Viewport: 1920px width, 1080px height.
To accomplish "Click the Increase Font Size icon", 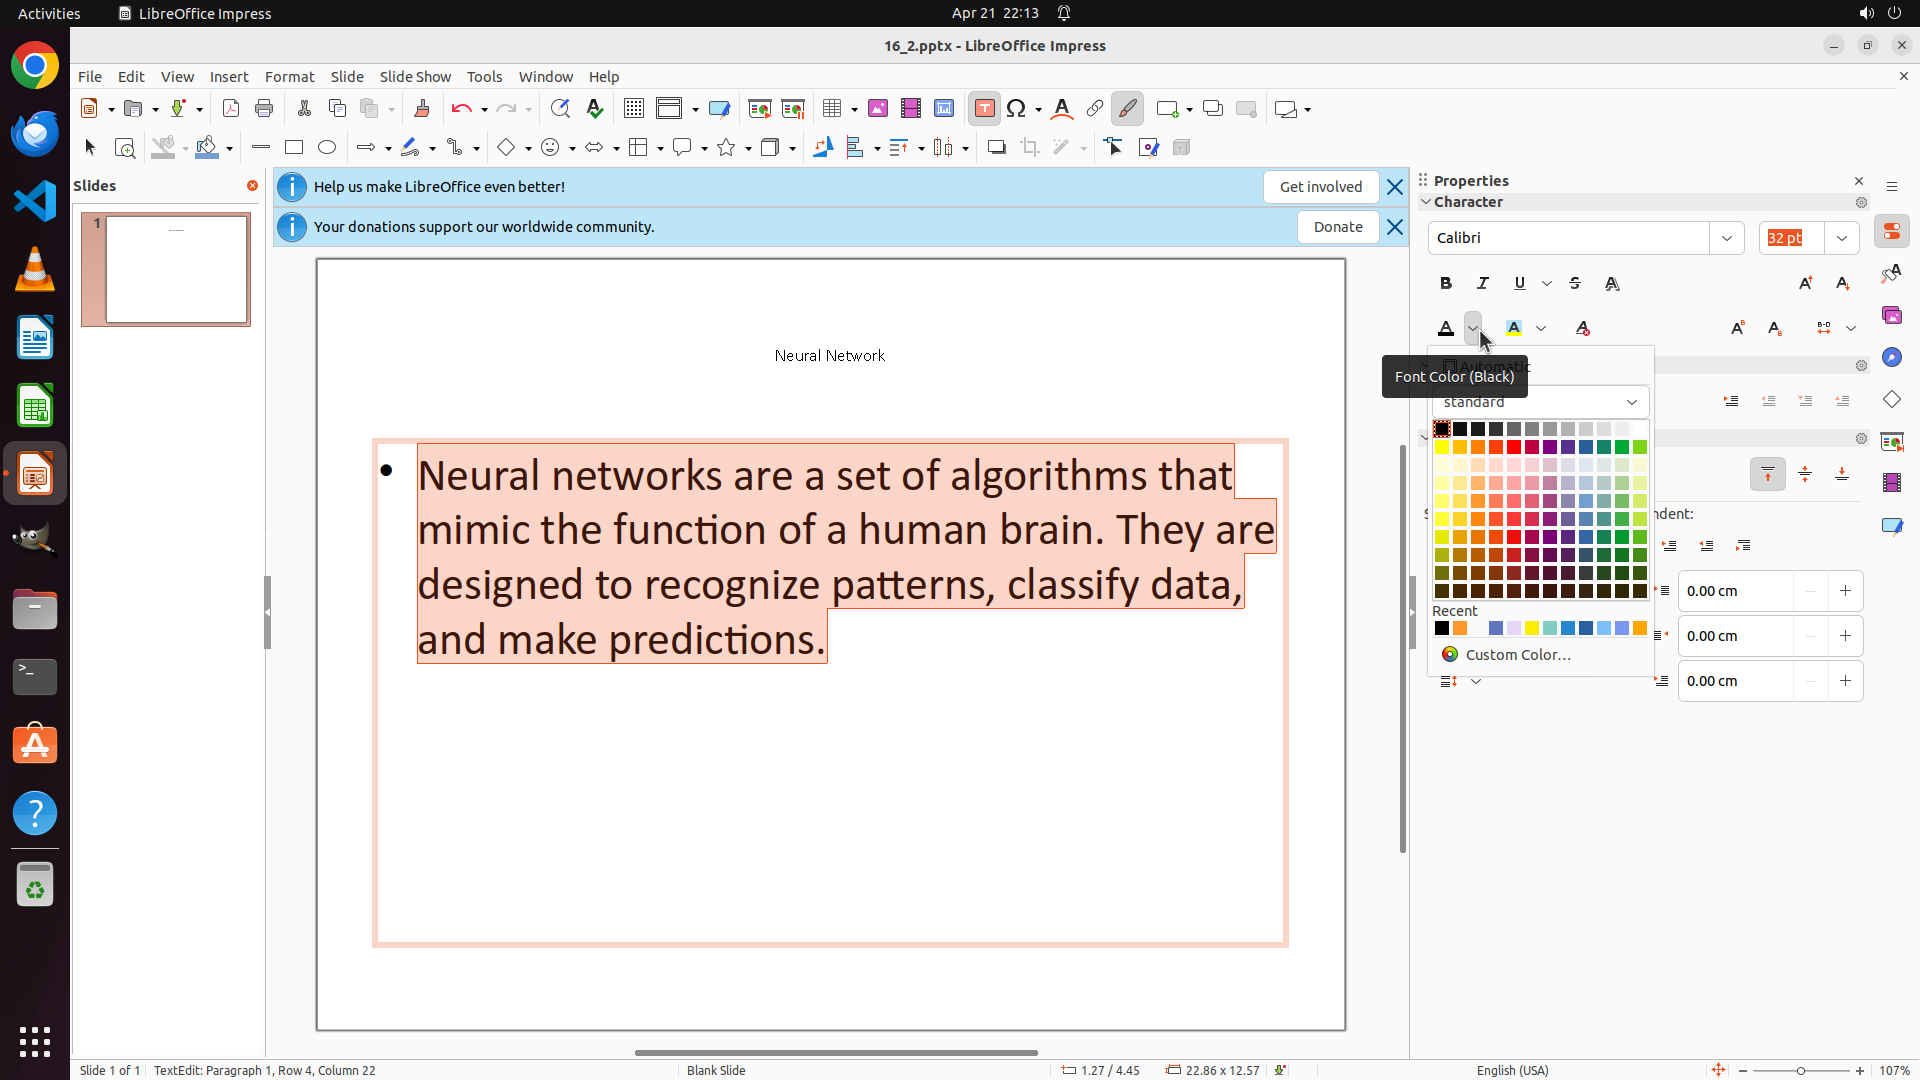I will (x=1805, y=284).
